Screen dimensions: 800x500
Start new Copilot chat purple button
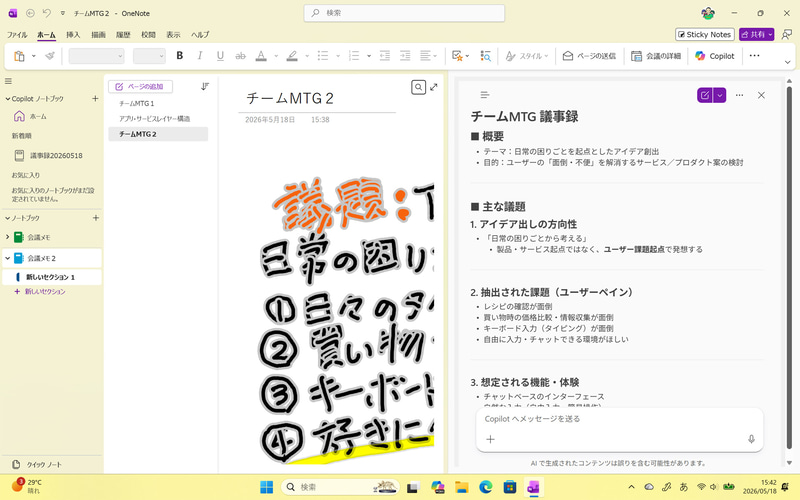[x=705, y=95]
